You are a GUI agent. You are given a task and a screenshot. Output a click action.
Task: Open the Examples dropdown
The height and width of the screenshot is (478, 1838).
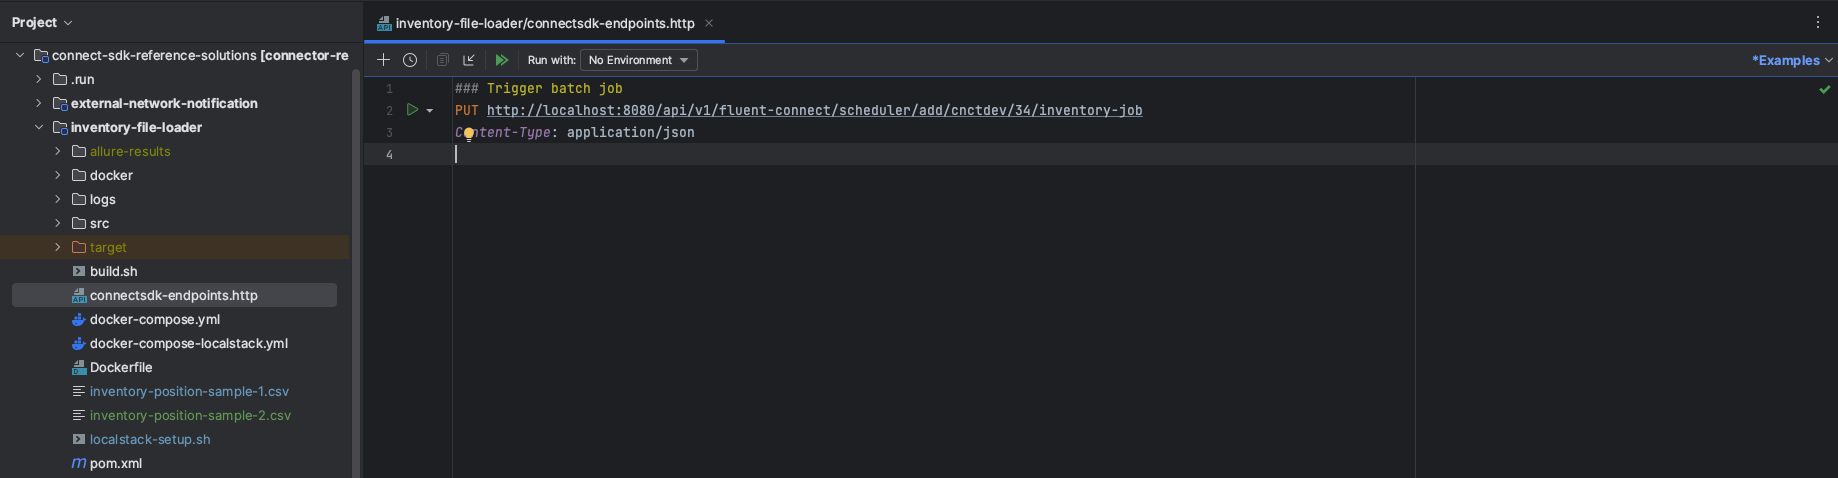[x=1792, y=60]
